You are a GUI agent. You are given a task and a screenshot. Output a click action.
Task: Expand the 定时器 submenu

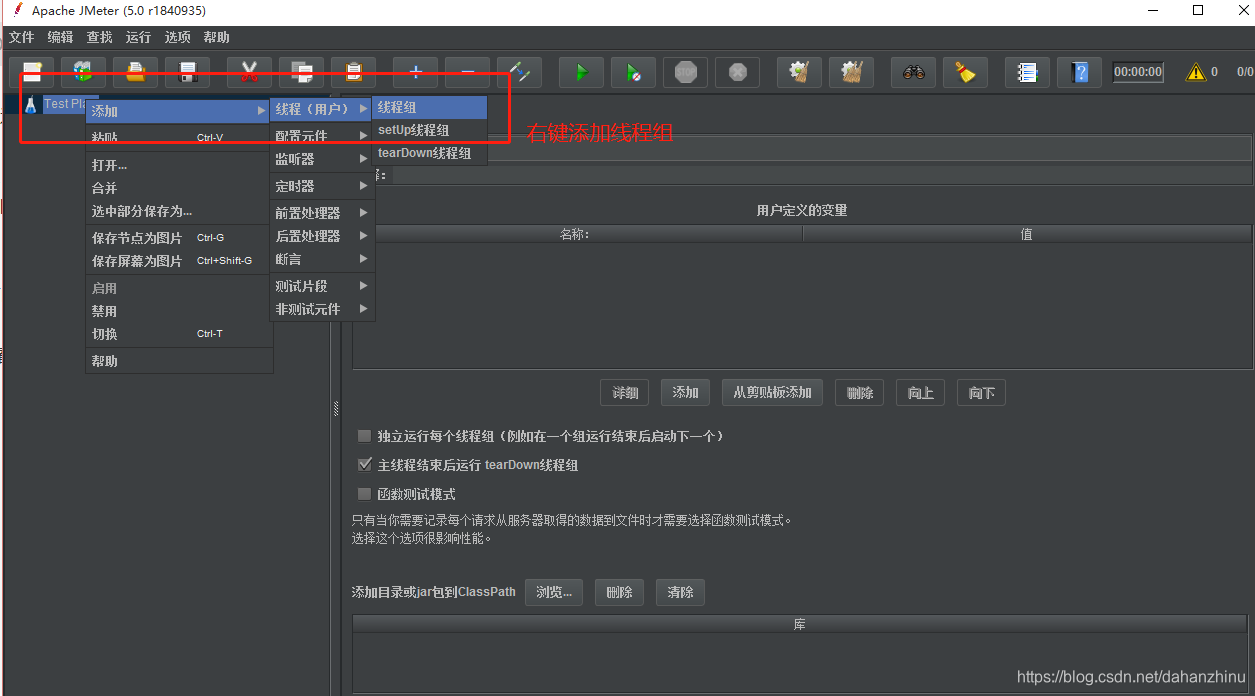point(321,186)
